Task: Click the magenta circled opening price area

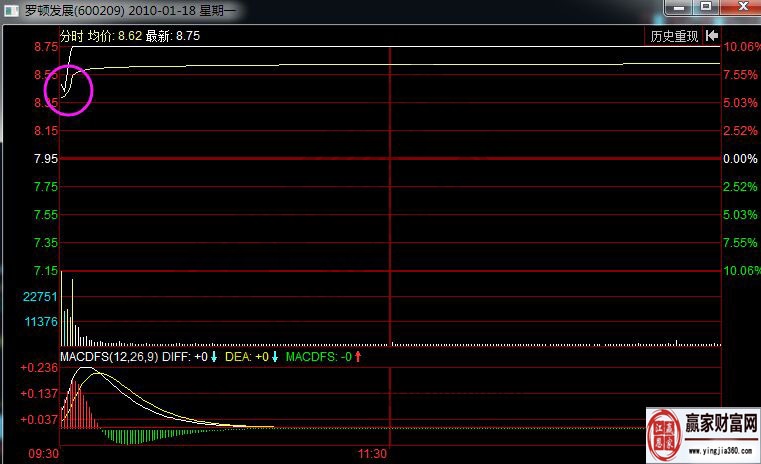Action: (x=69, y=91)
